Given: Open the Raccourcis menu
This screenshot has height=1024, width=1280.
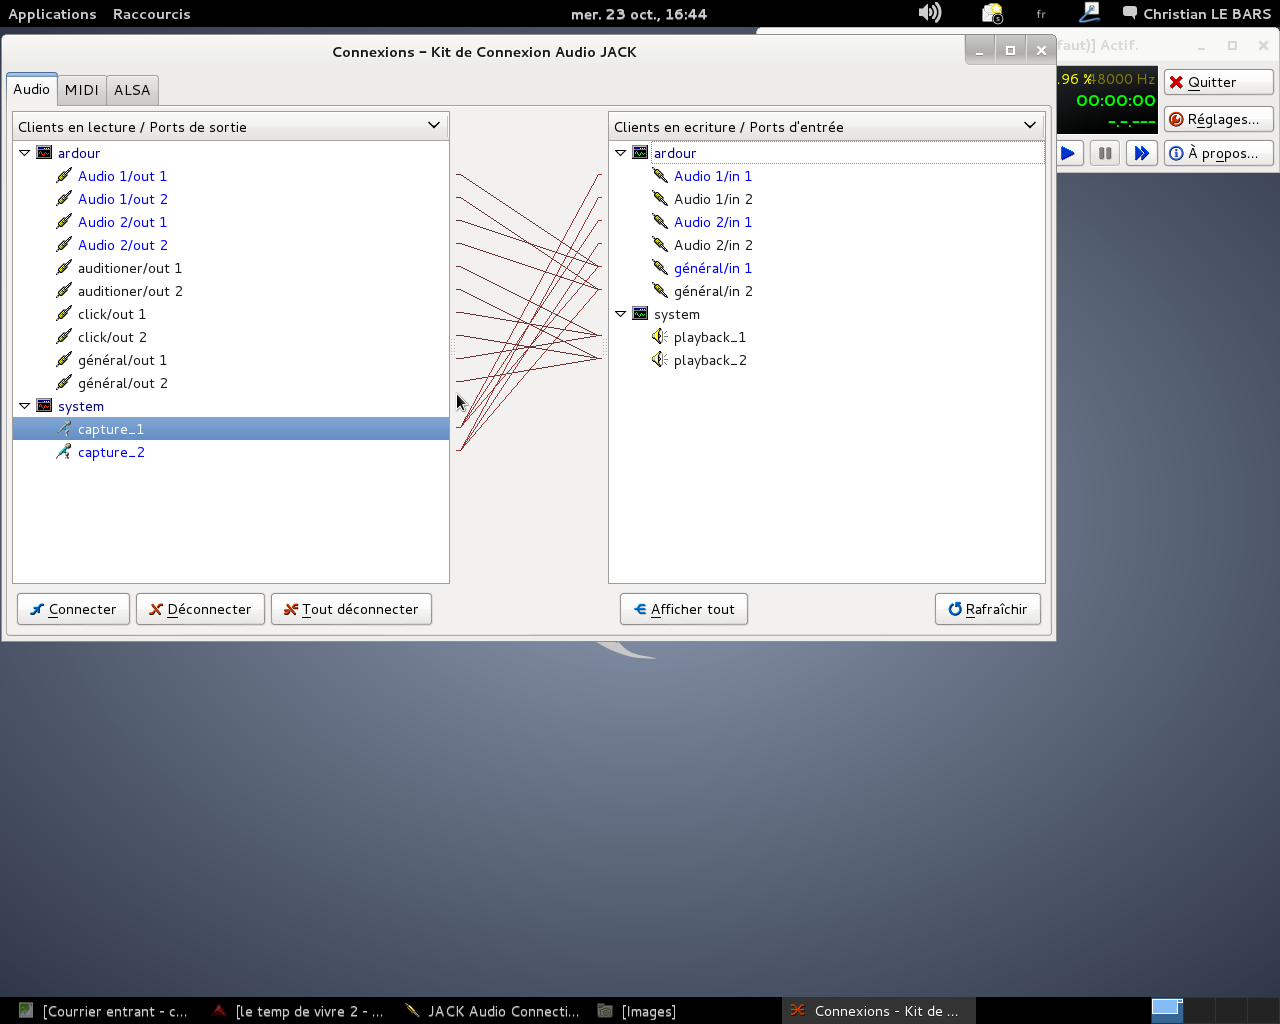Looking at the screenshot, I should (151, 14).
